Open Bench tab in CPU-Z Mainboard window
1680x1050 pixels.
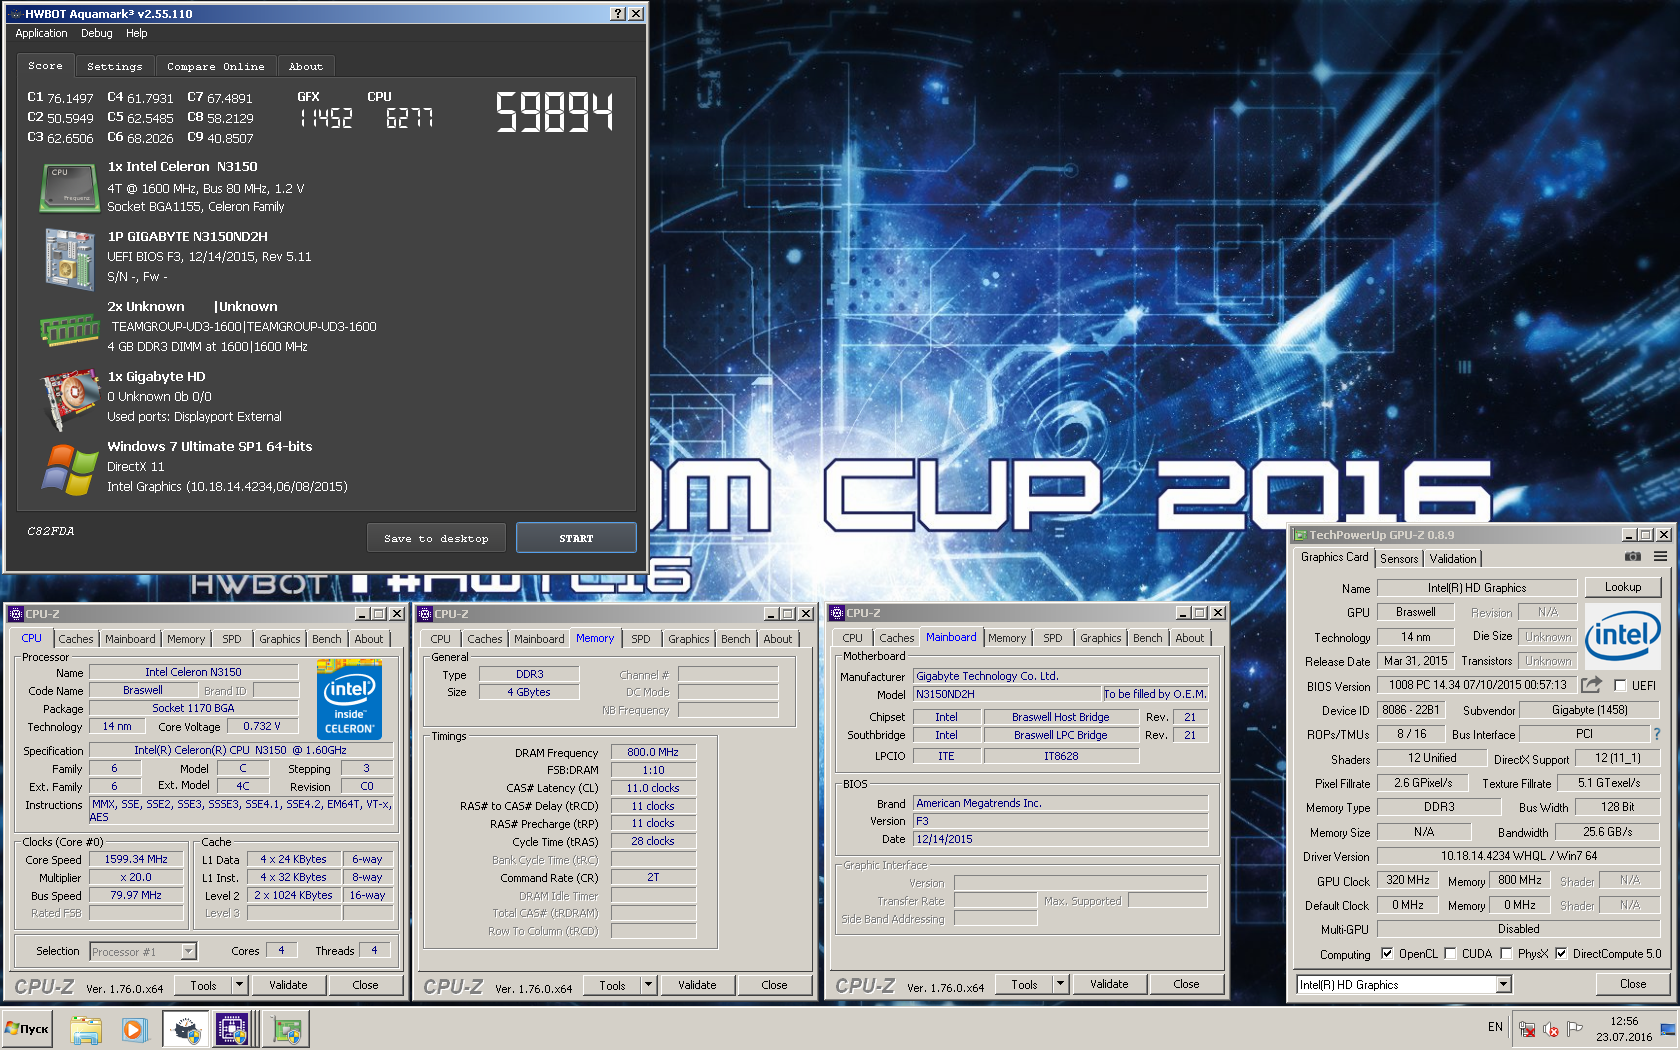(1147, 638)
